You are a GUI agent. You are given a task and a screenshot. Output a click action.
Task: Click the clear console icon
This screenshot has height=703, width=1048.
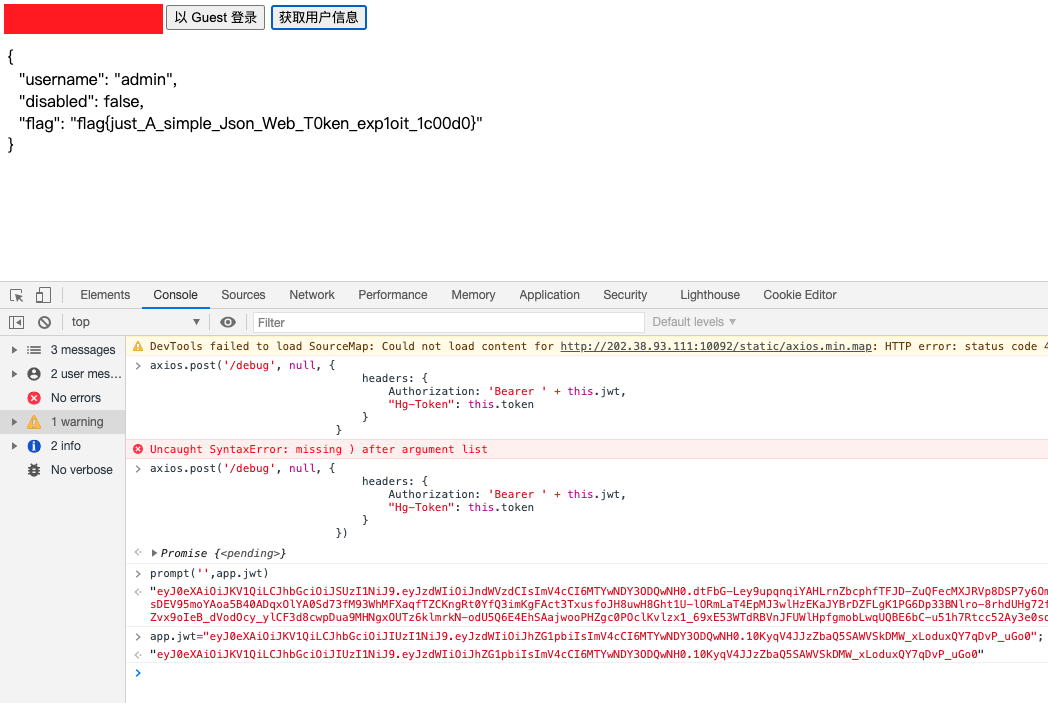tap(44, 322)
